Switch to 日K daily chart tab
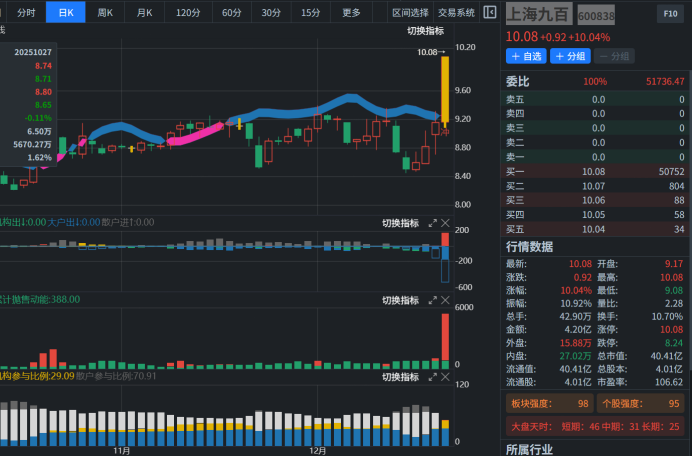692x457 pixels. (66, 13)
